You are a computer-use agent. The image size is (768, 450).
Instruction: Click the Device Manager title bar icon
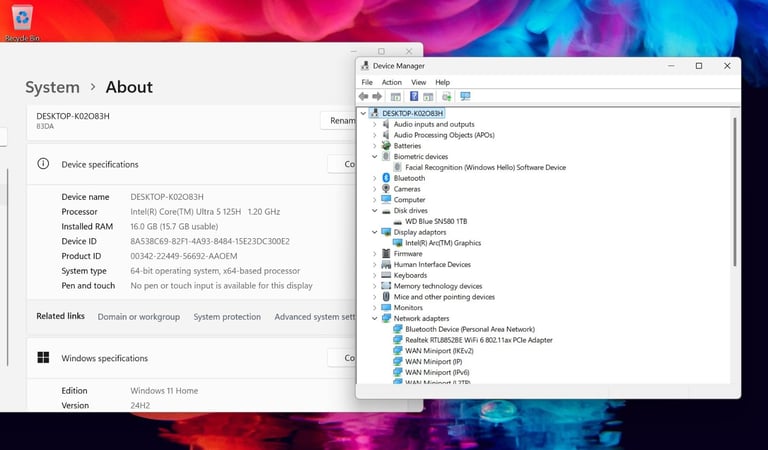click(365, 66)
